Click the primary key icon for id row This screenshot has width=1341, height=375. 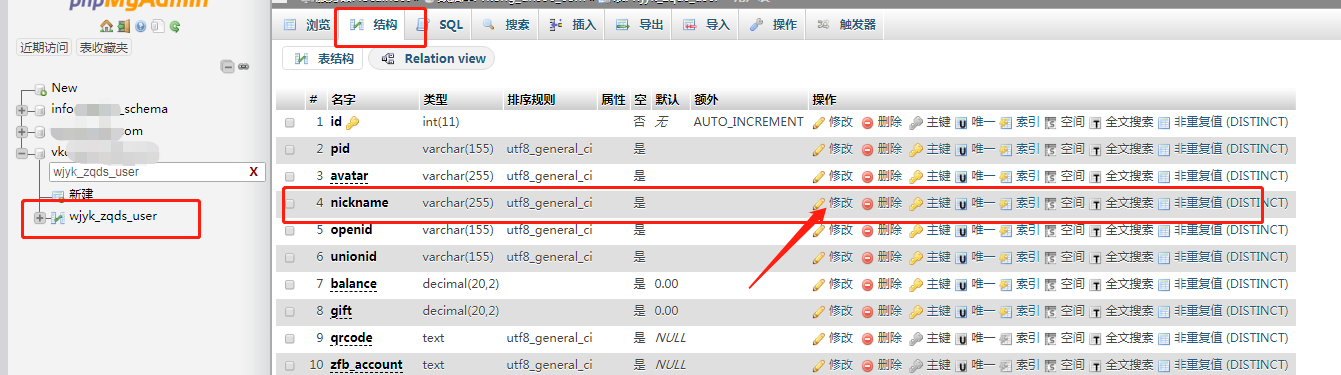[916, 122]
